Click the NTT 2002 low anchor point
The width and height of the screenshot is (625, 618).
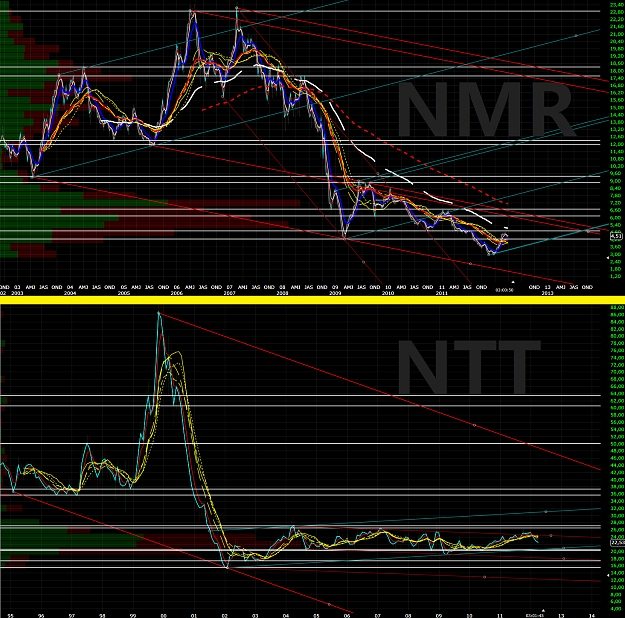227,568
